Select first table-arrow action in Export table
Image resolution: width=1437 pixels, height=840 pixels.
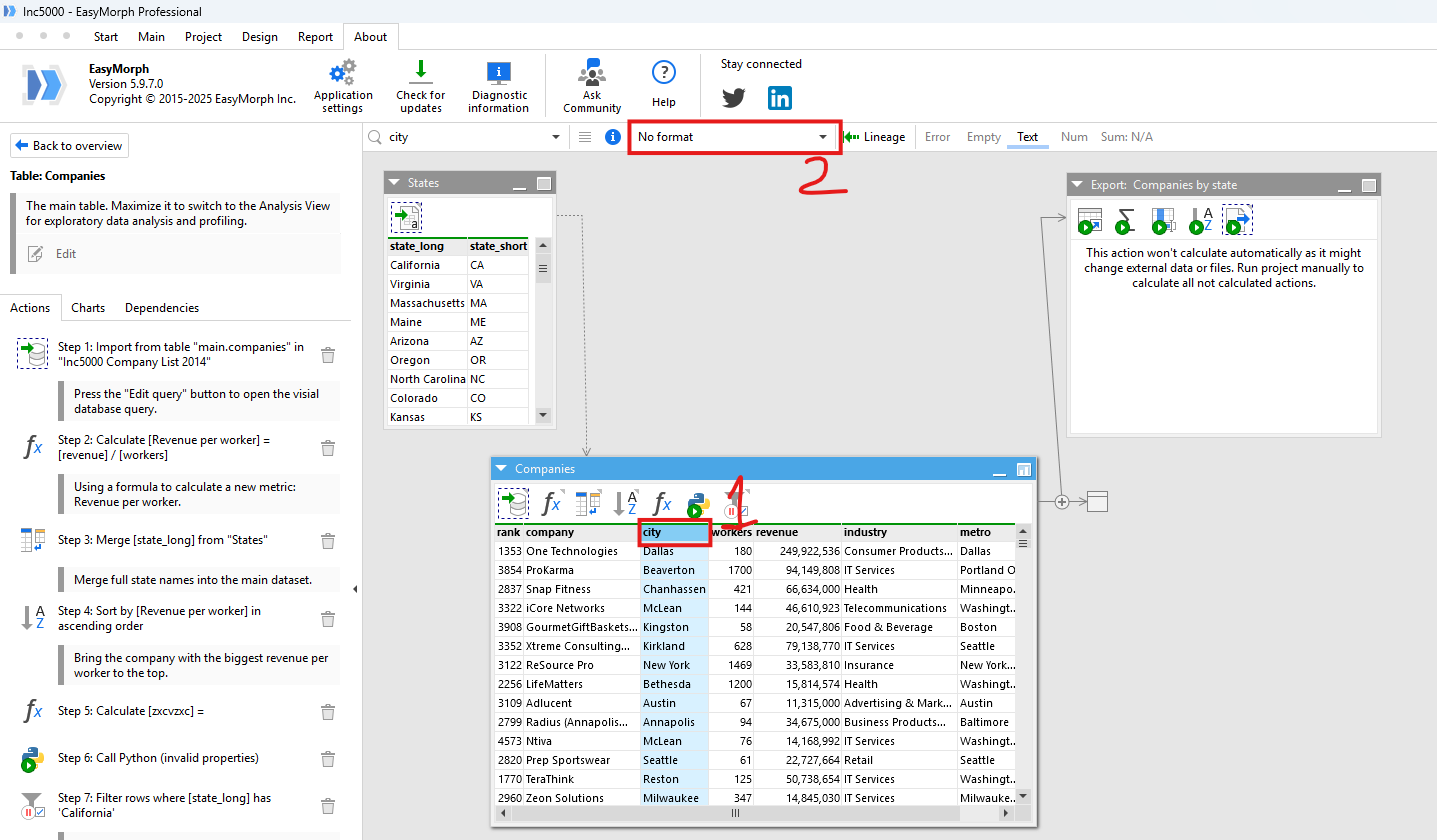[1089, 220]
